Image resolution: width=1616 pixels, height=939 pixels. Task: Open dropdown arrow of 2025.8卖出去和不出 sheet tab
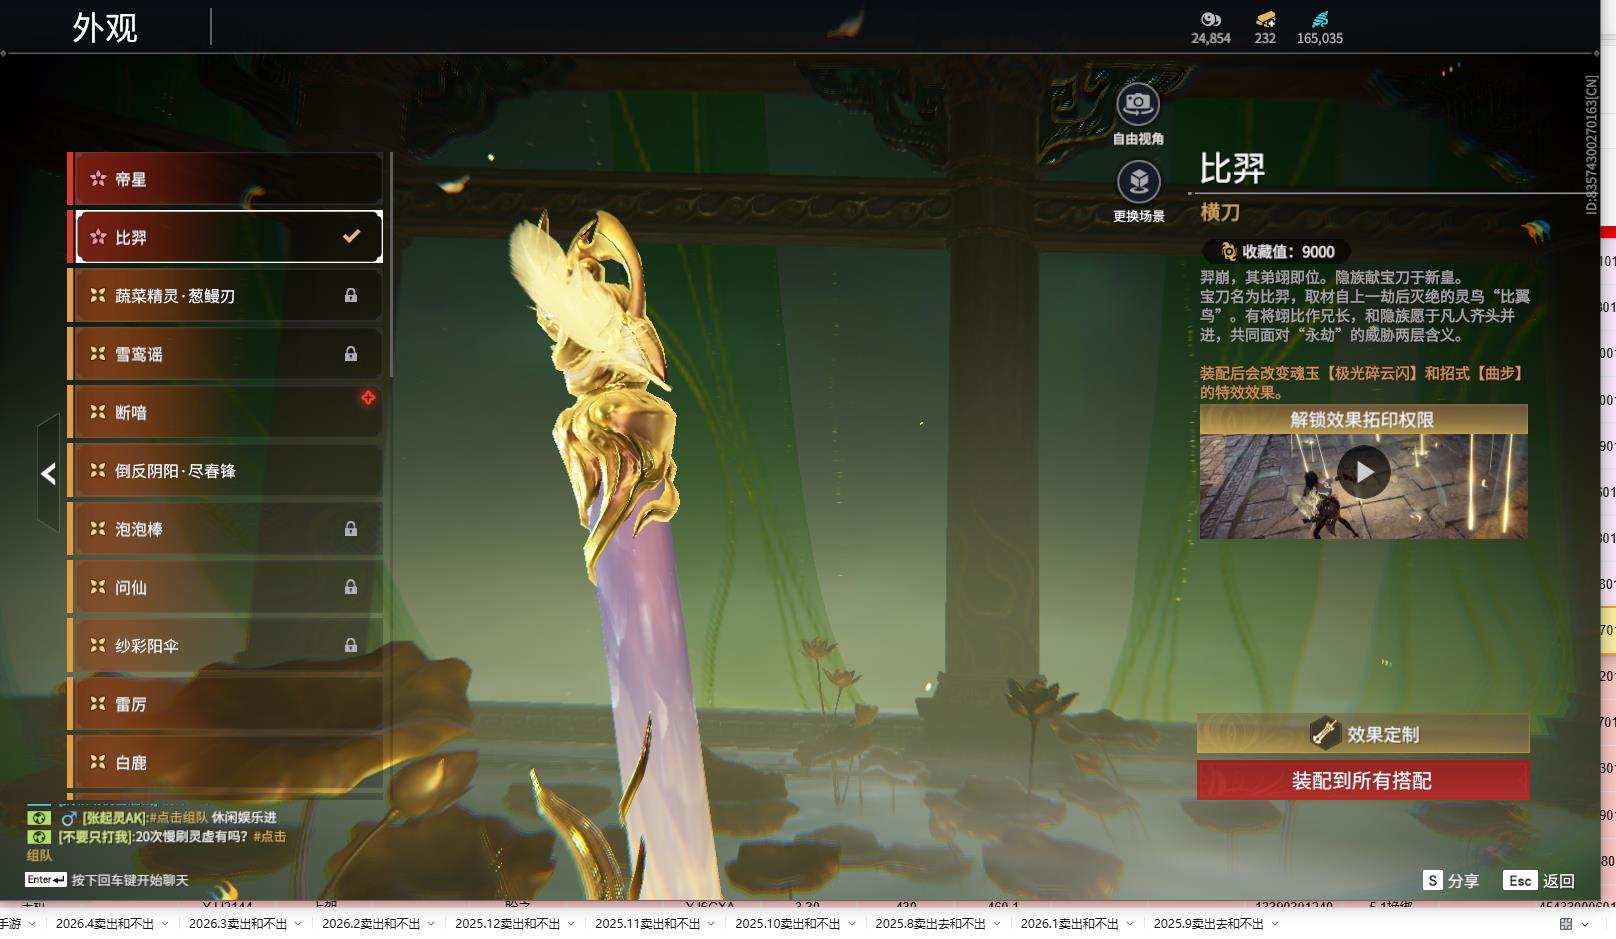(997, 924)
